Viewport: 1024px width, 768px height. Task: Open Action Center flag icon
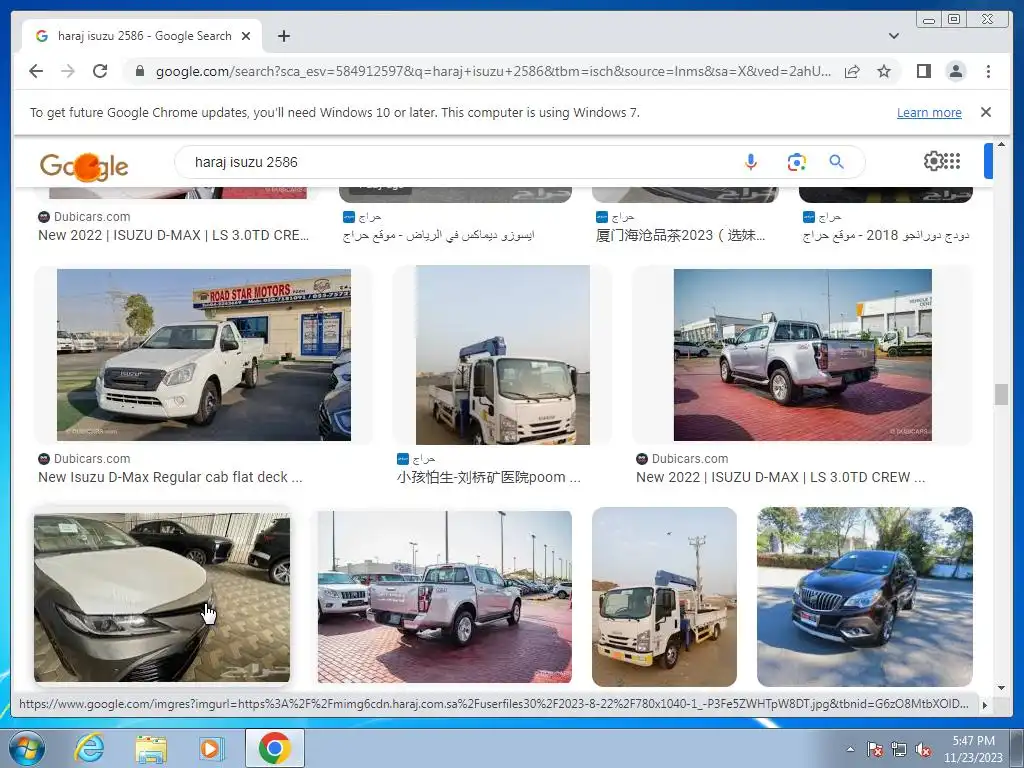875,750
